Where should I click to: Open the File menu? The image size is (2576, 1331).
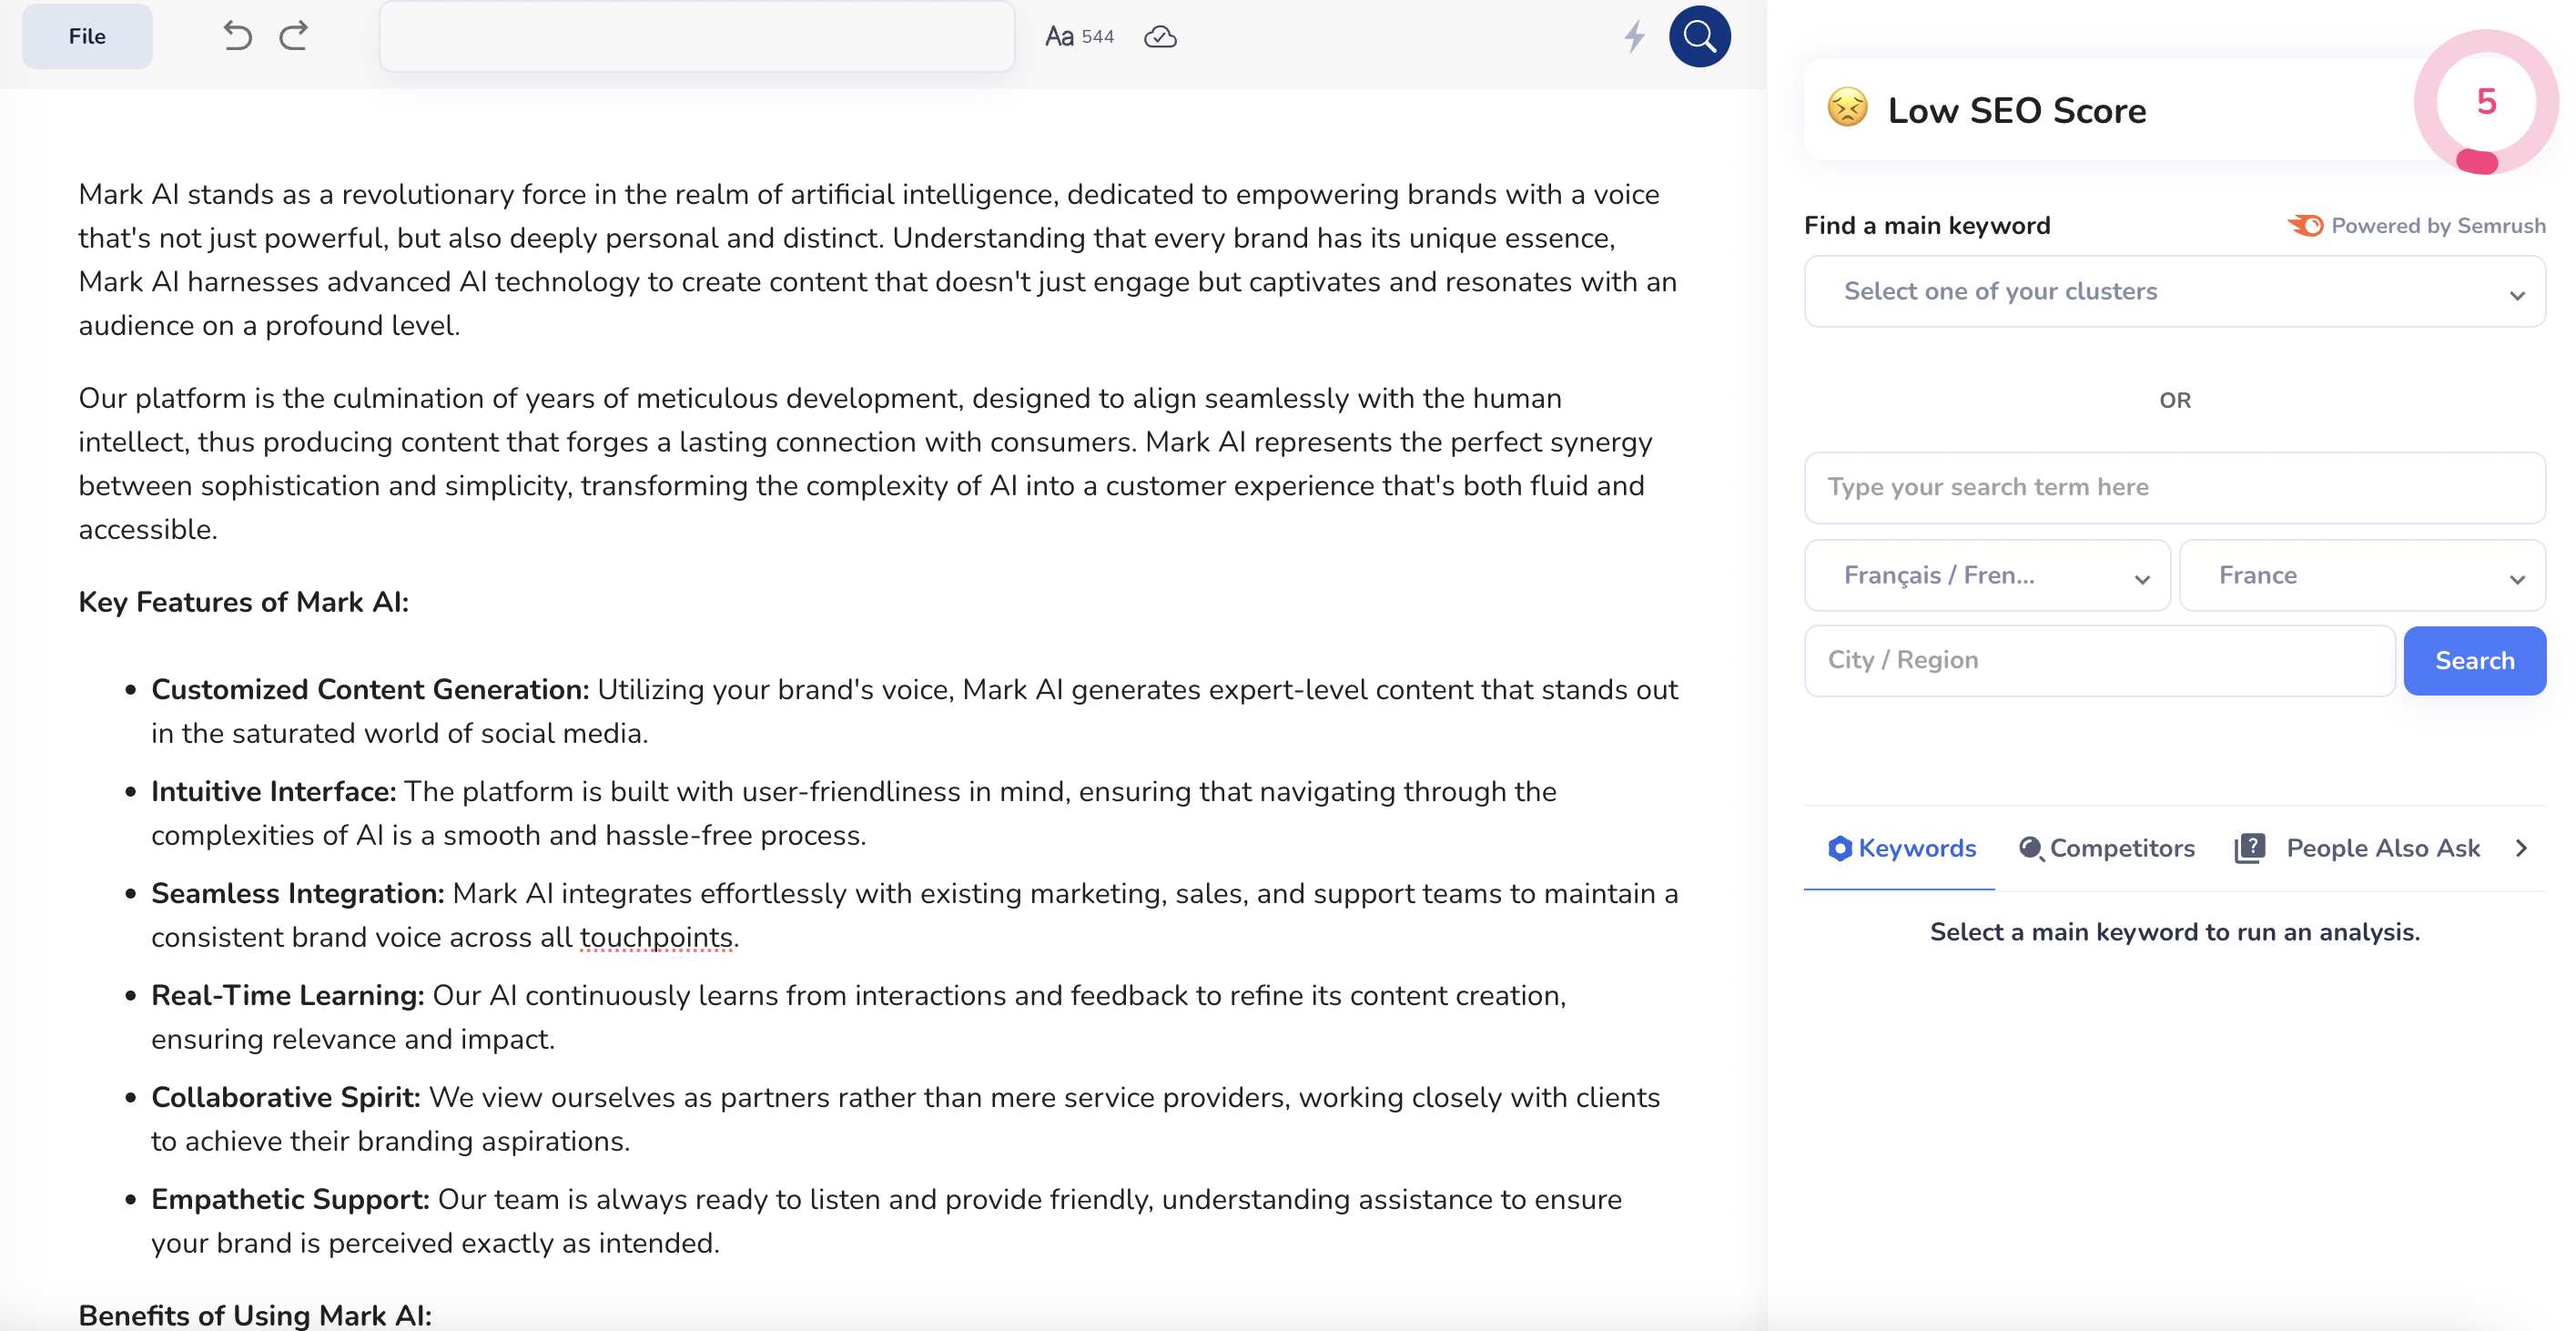(x=87, y=37)
